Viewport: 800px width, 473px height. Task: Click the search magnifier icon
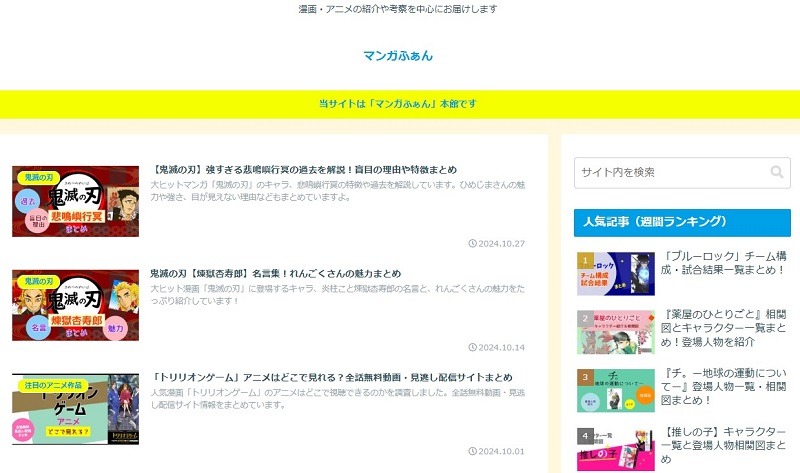pyautogui.click(x=776, y=172)
